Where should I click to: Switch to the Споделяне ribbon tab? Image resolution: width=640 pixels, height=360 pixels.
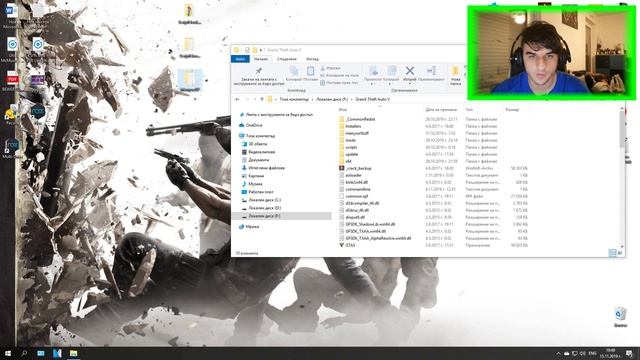pyautogui.click(x=287, y=59)
